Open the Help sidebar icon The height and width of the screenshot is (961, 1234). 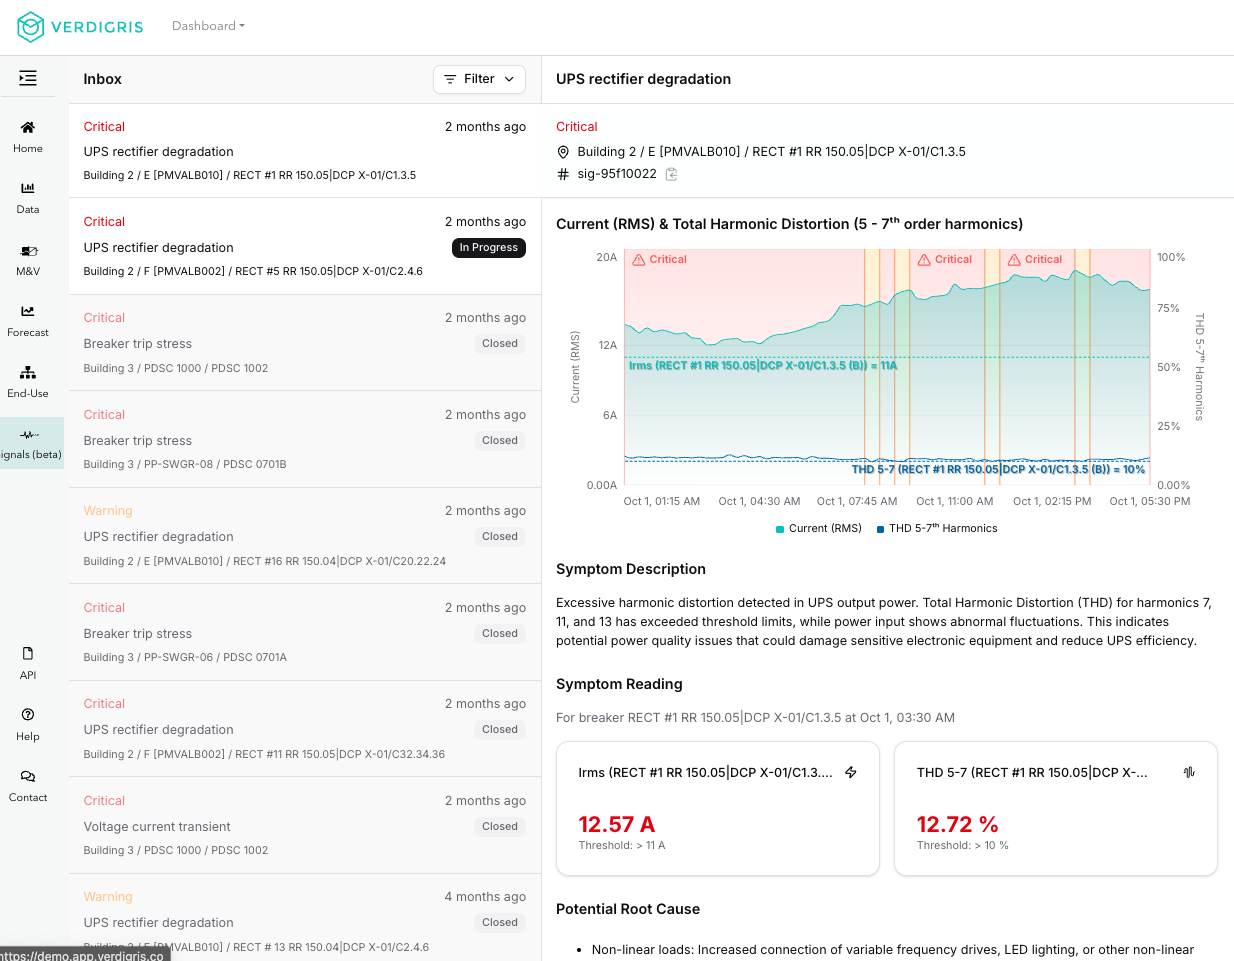[28, 714]
